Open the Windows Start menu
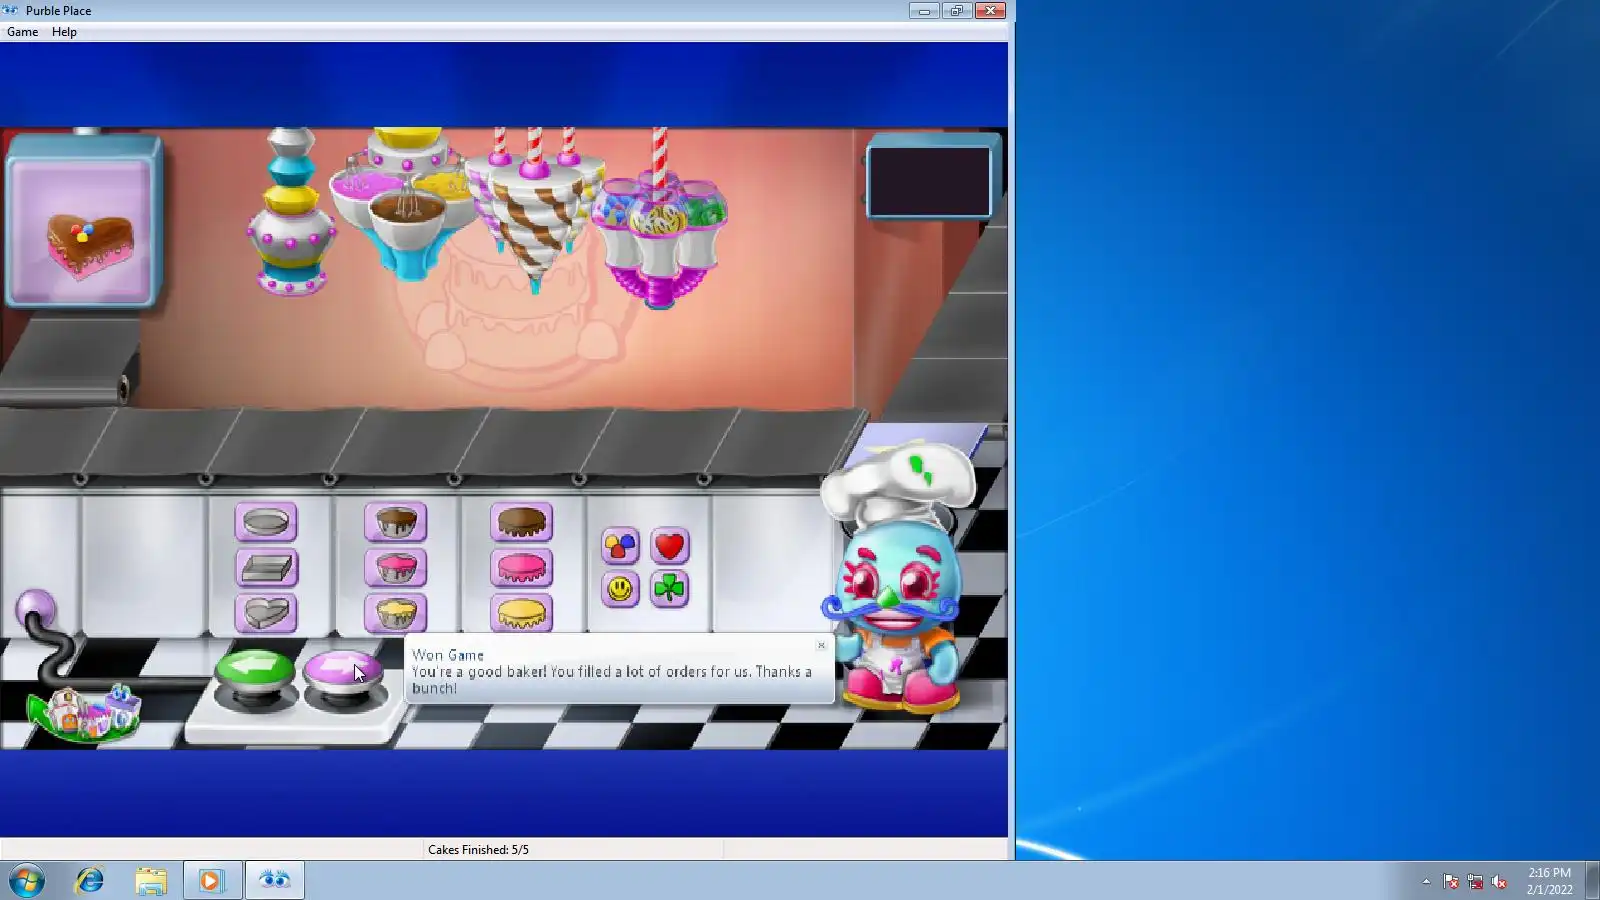The image size is (1600, 900). click(27, 881)
